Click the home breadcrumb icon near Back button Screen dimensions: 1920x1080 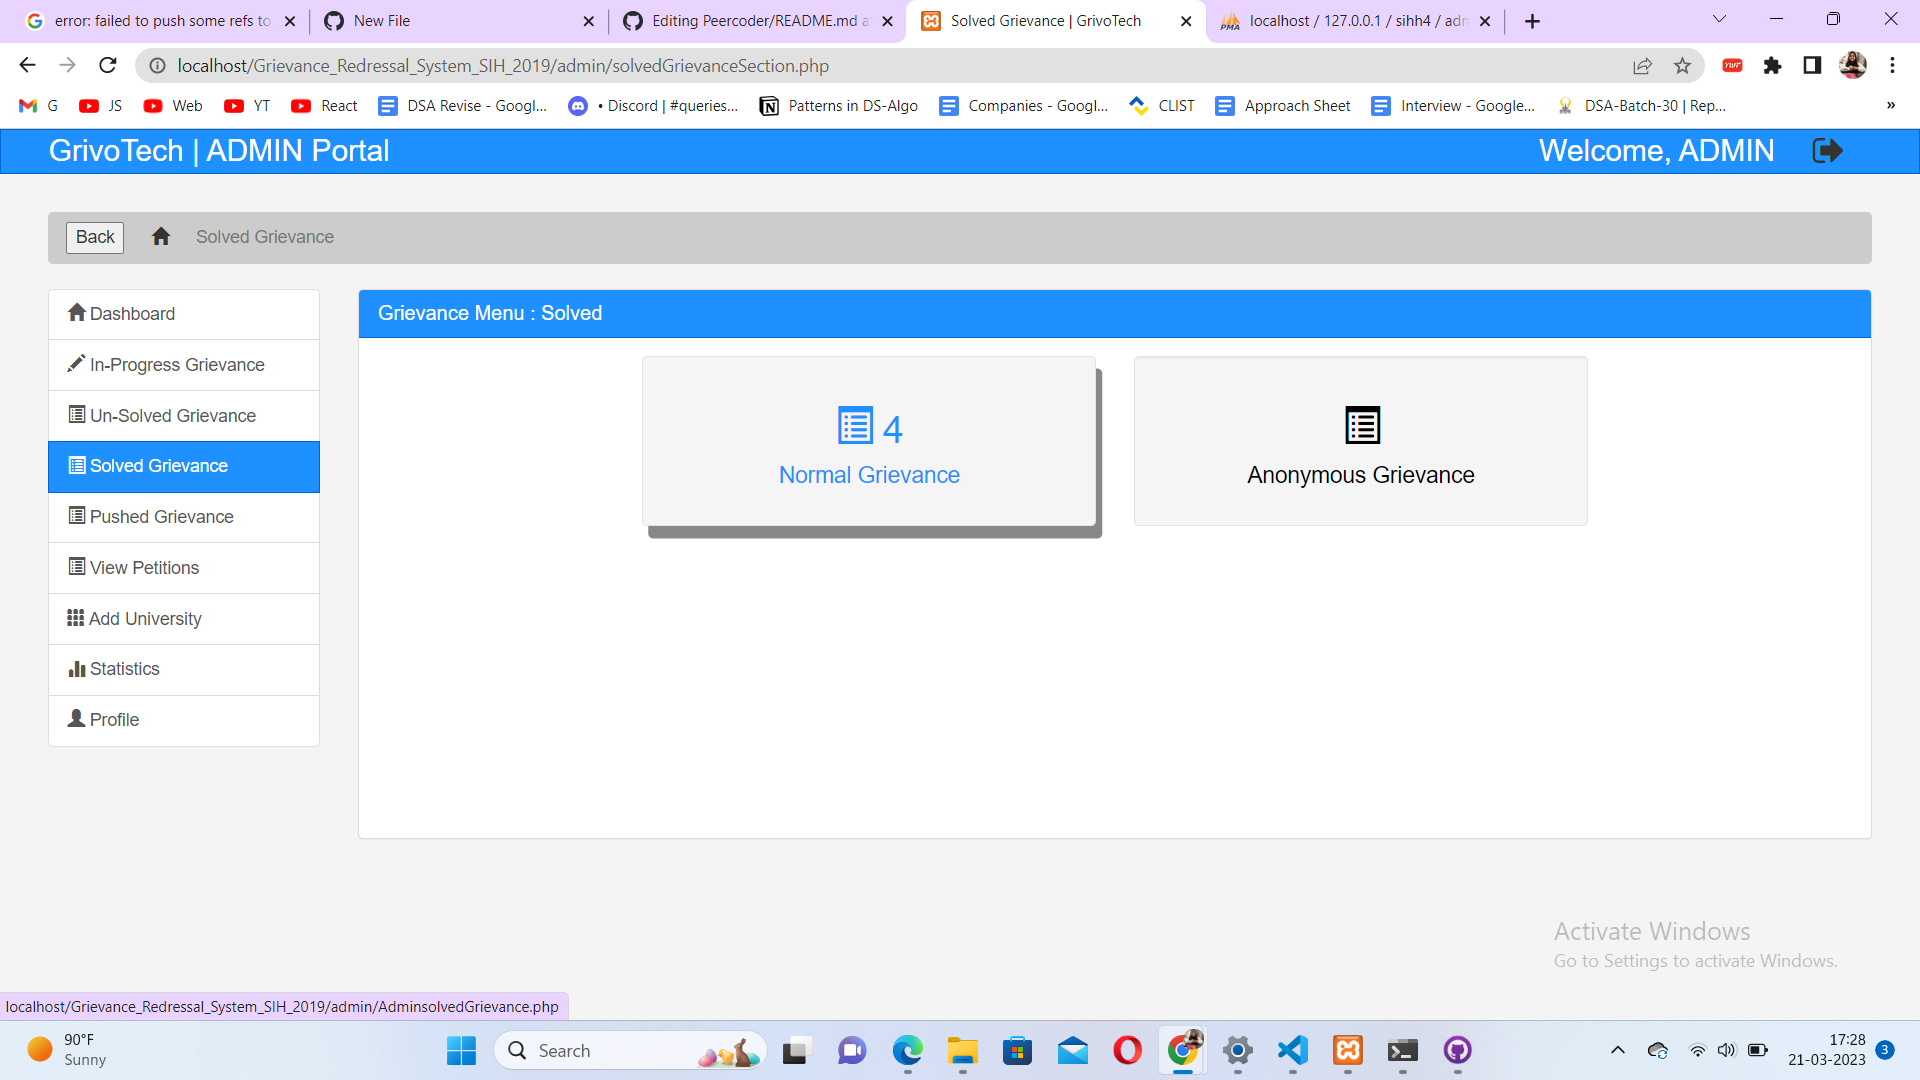point(160,237)
